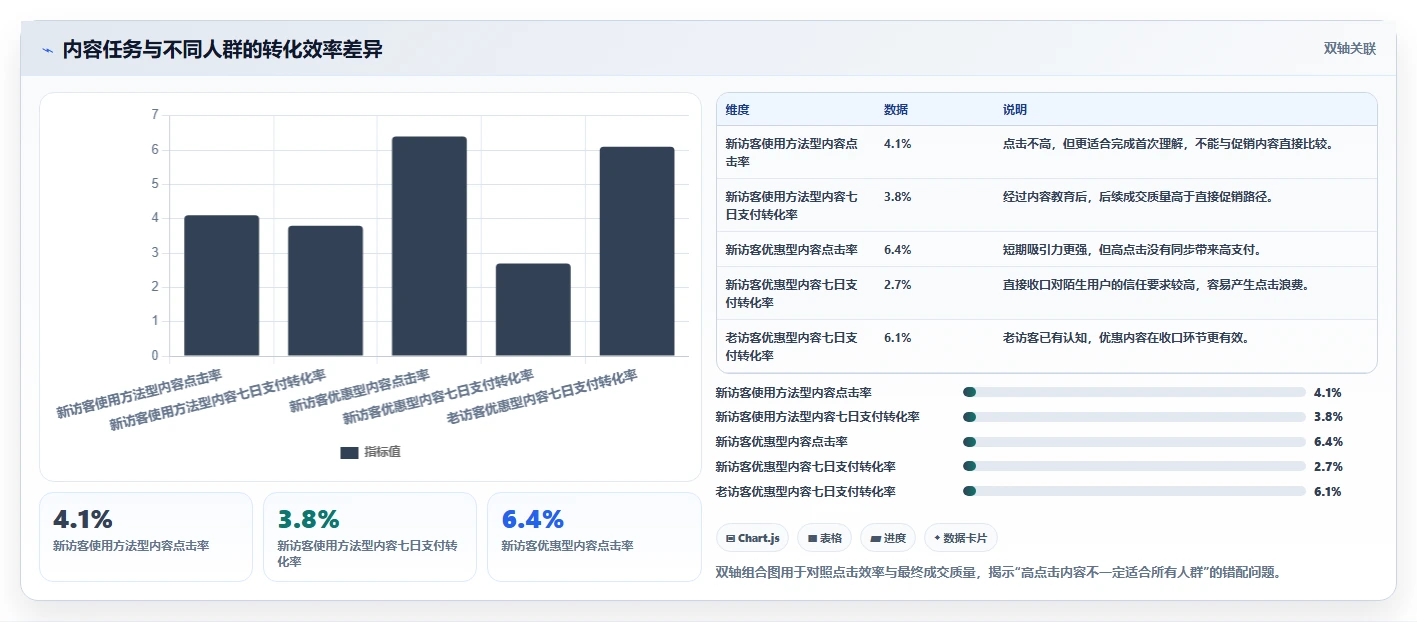
Task: Click table cell value 6.1%
Action: point(897,338)
